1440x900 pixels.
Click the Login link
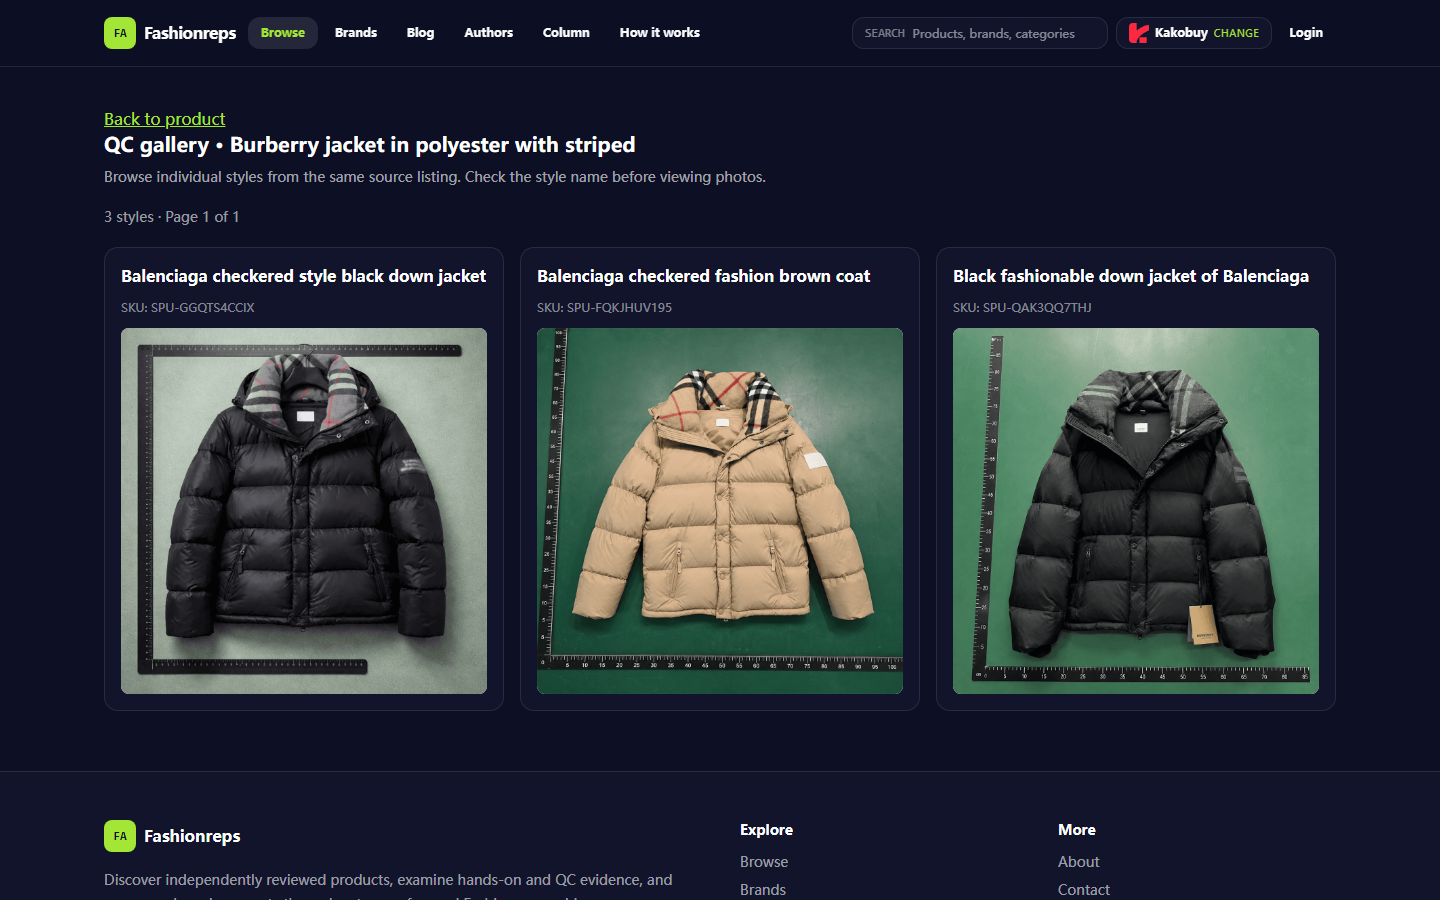1306,33
